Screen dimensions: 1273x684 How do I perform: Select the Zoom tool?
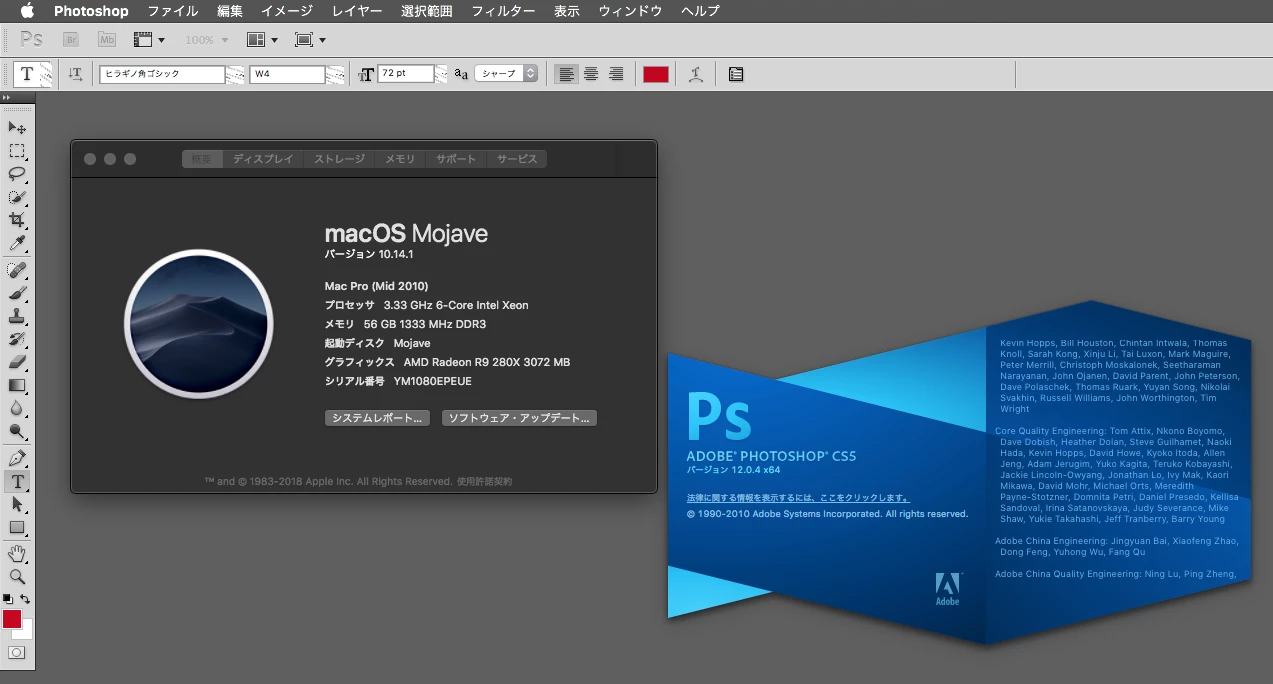[17, 577]
